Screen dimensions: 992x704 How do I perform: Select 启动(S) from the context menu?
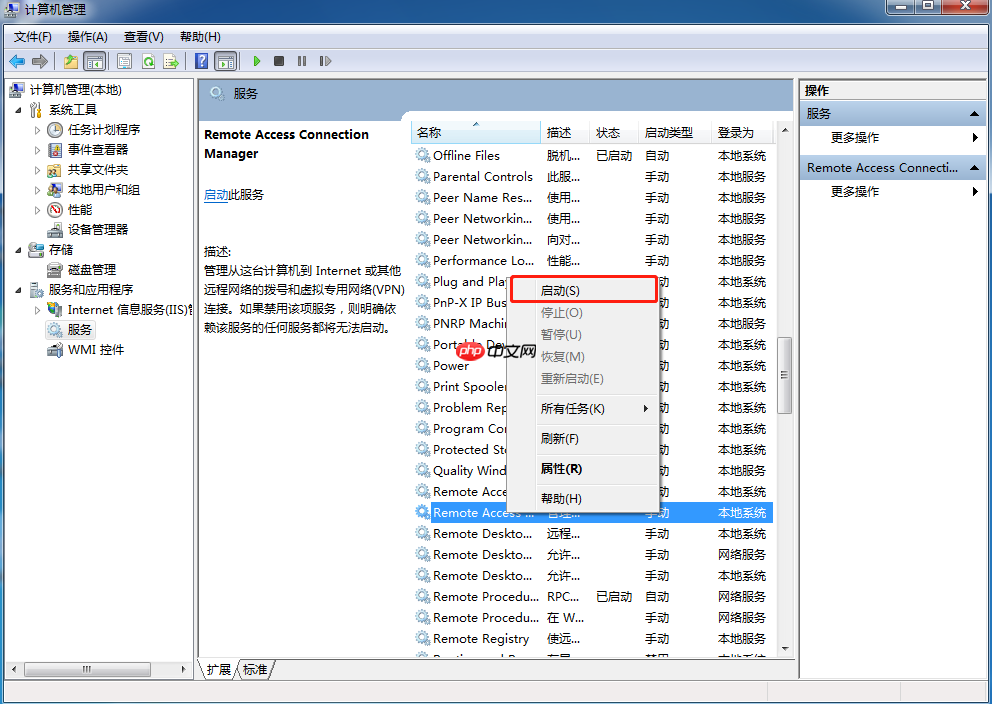[560, 289]
